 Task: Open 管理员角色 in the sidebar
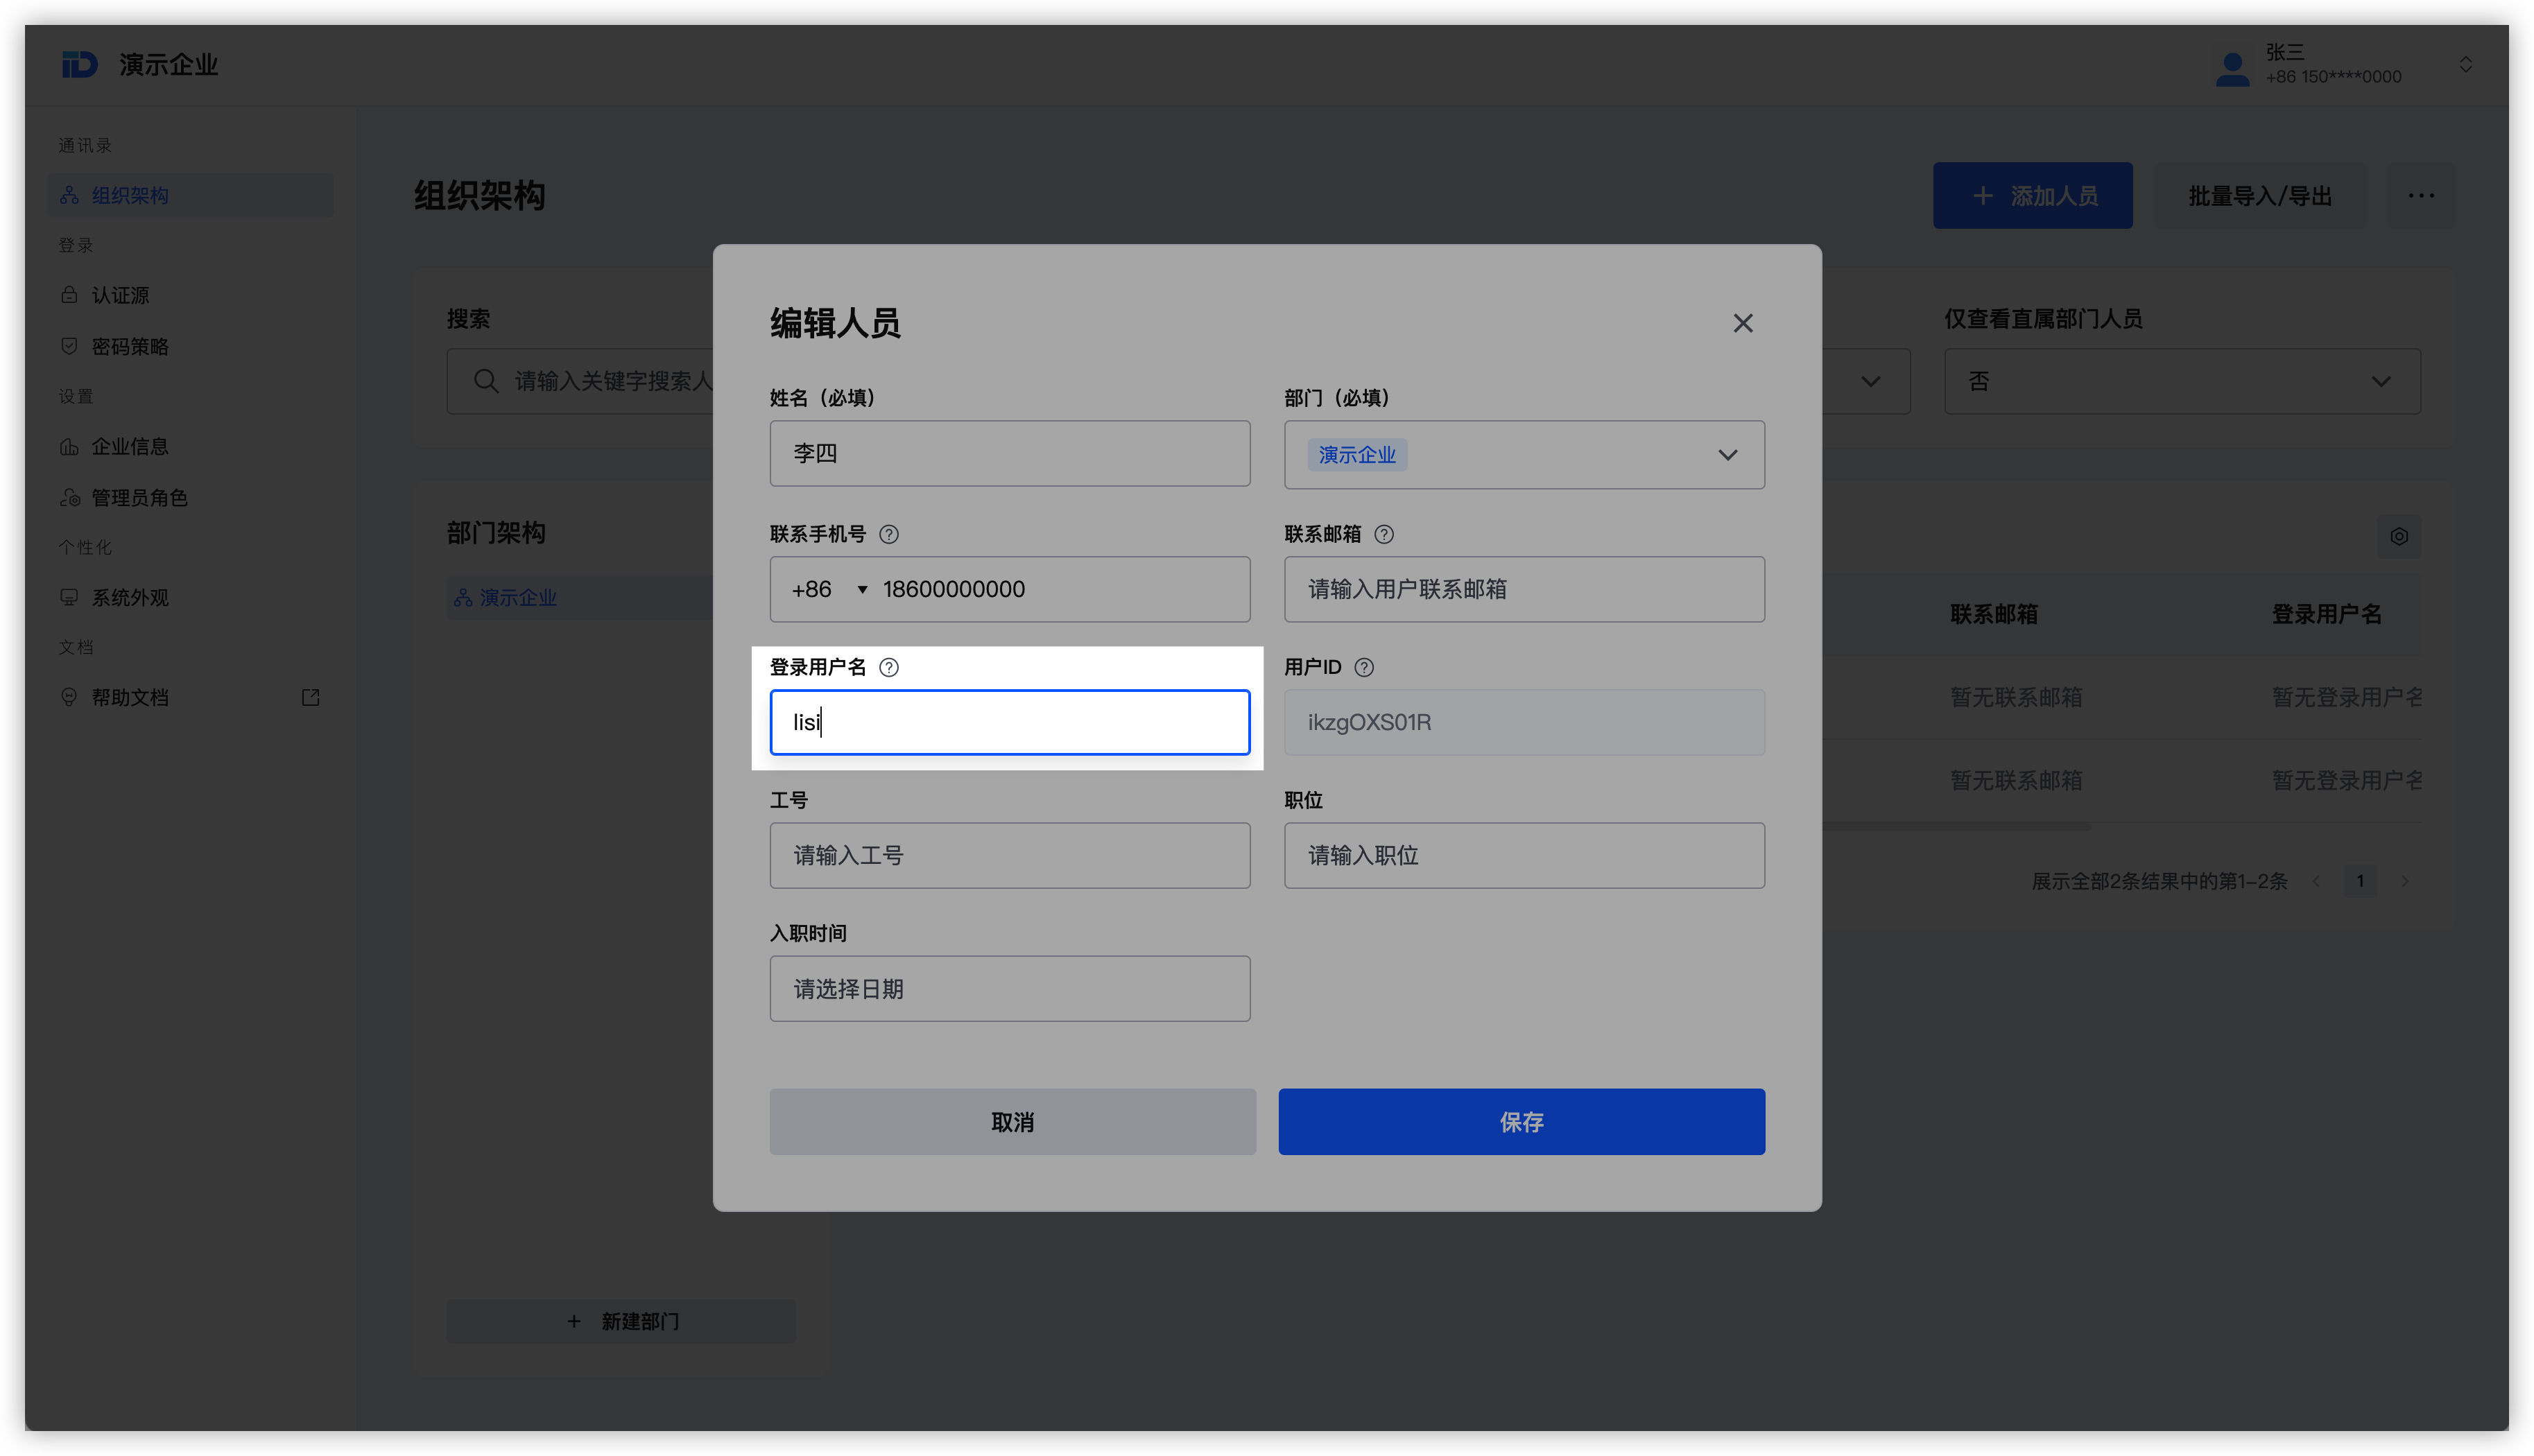pos(190,497)
